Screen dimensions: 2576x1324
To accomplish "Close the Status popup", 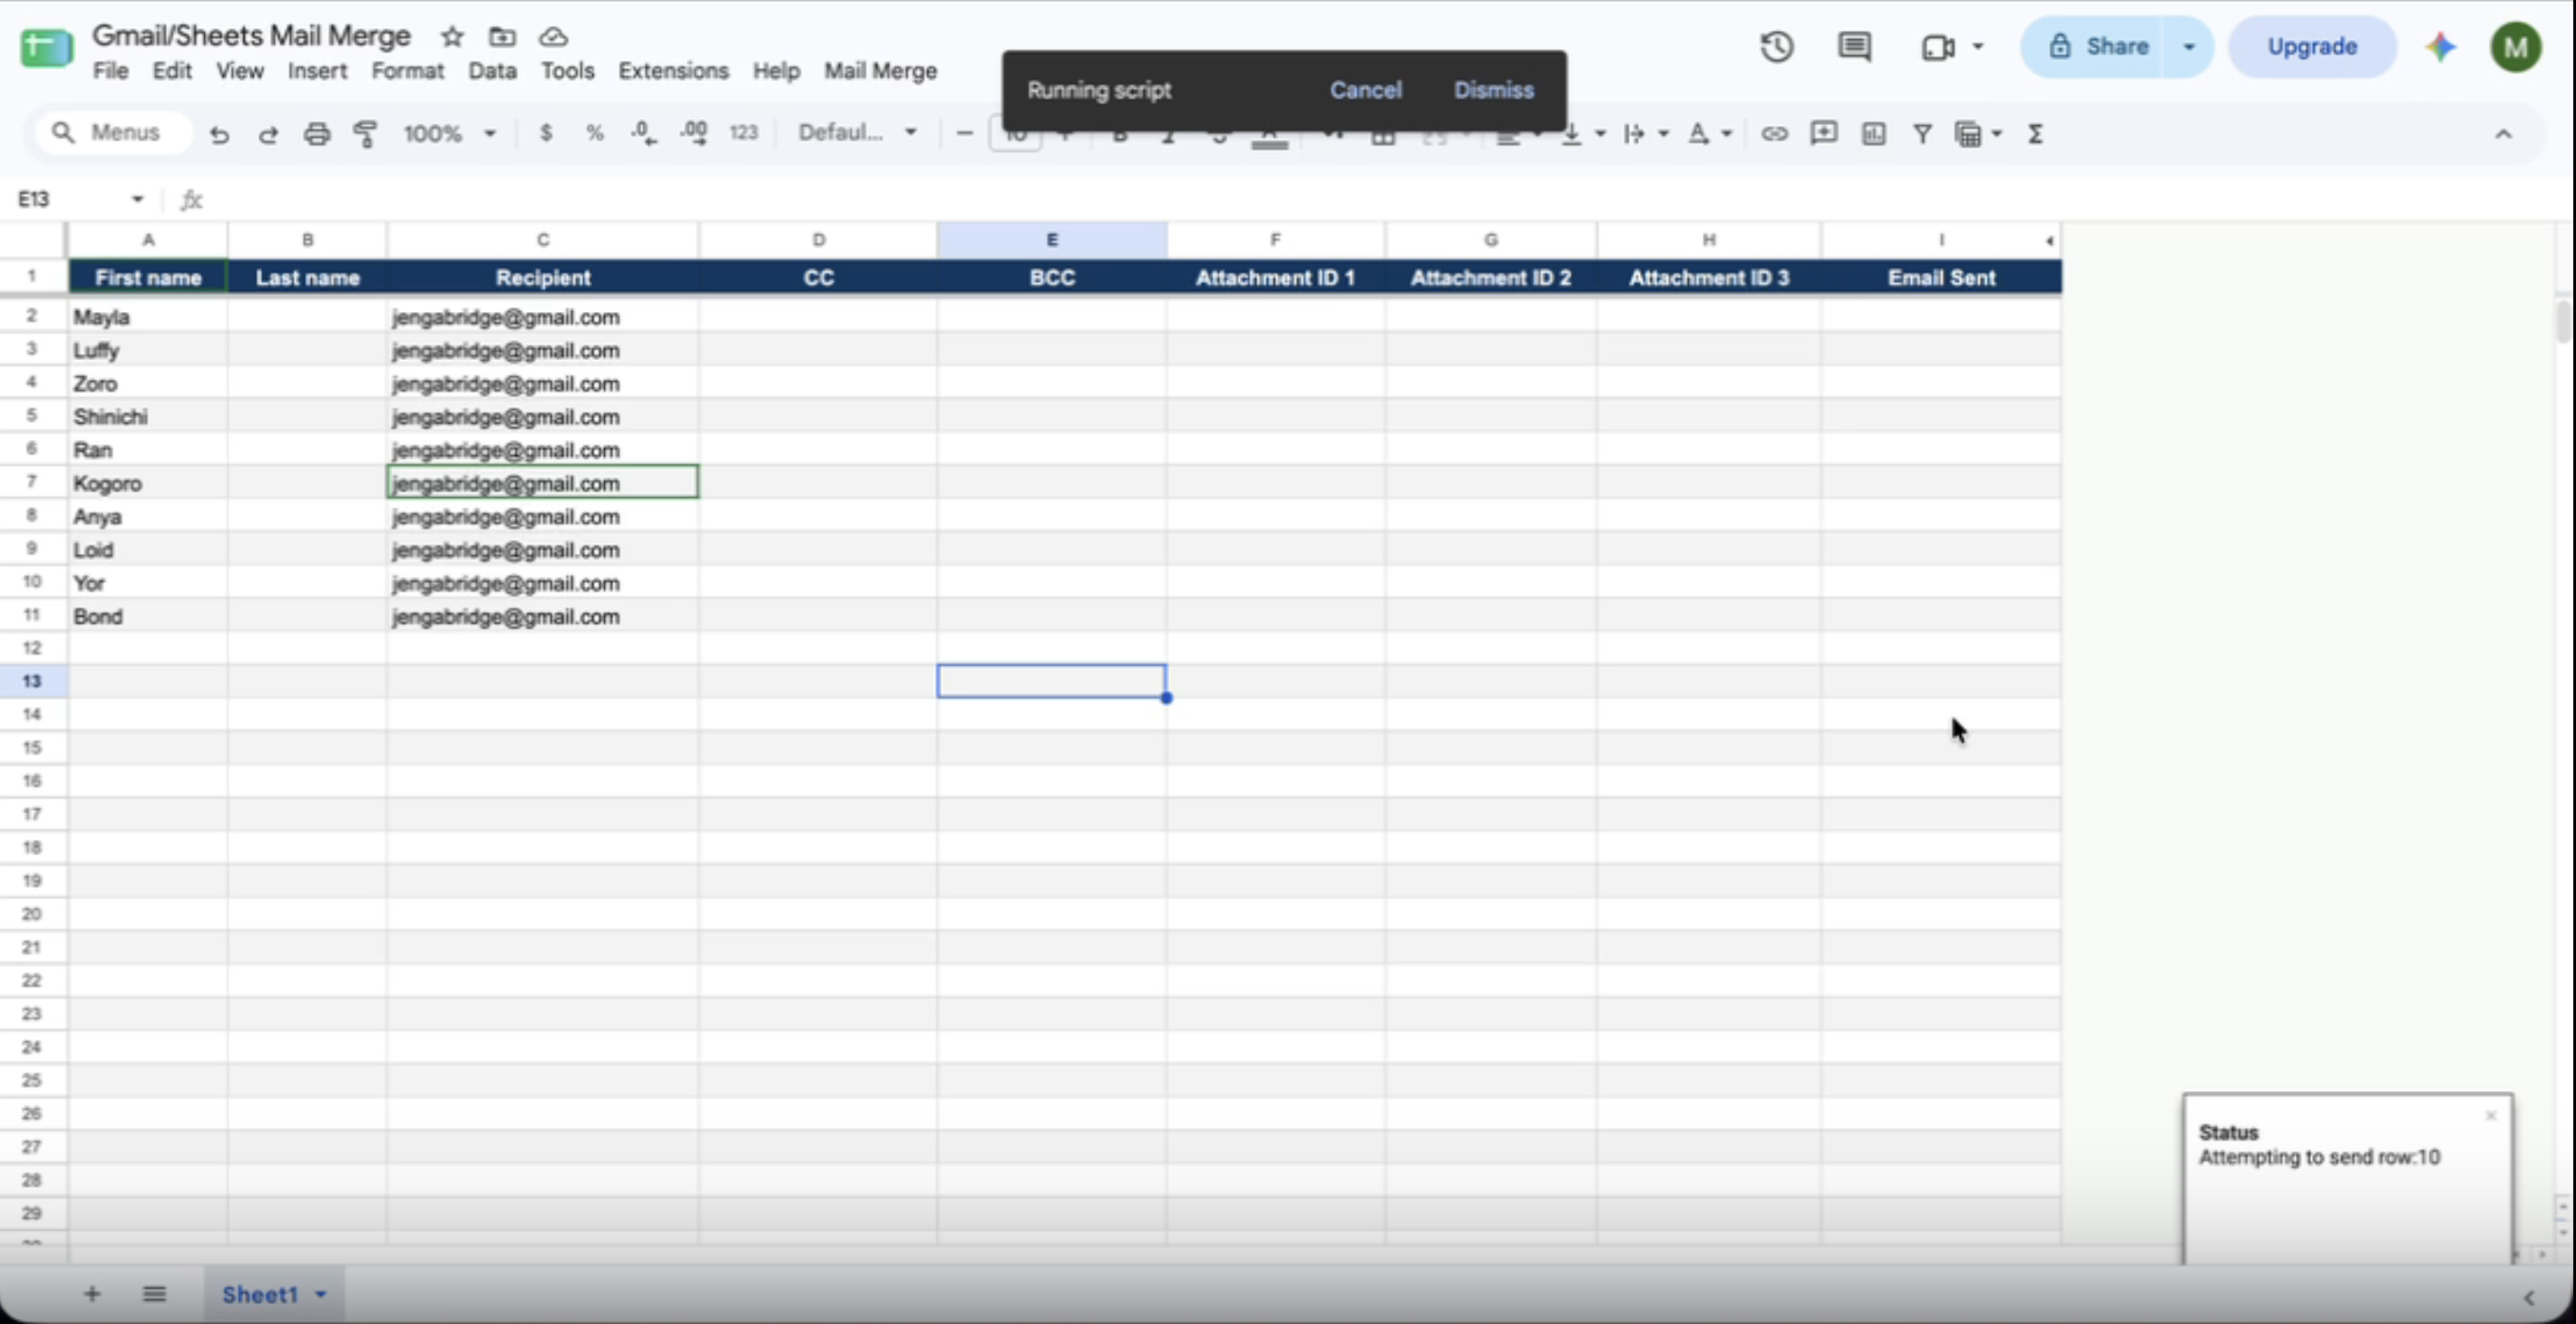I will [x=2490, y=1115].
